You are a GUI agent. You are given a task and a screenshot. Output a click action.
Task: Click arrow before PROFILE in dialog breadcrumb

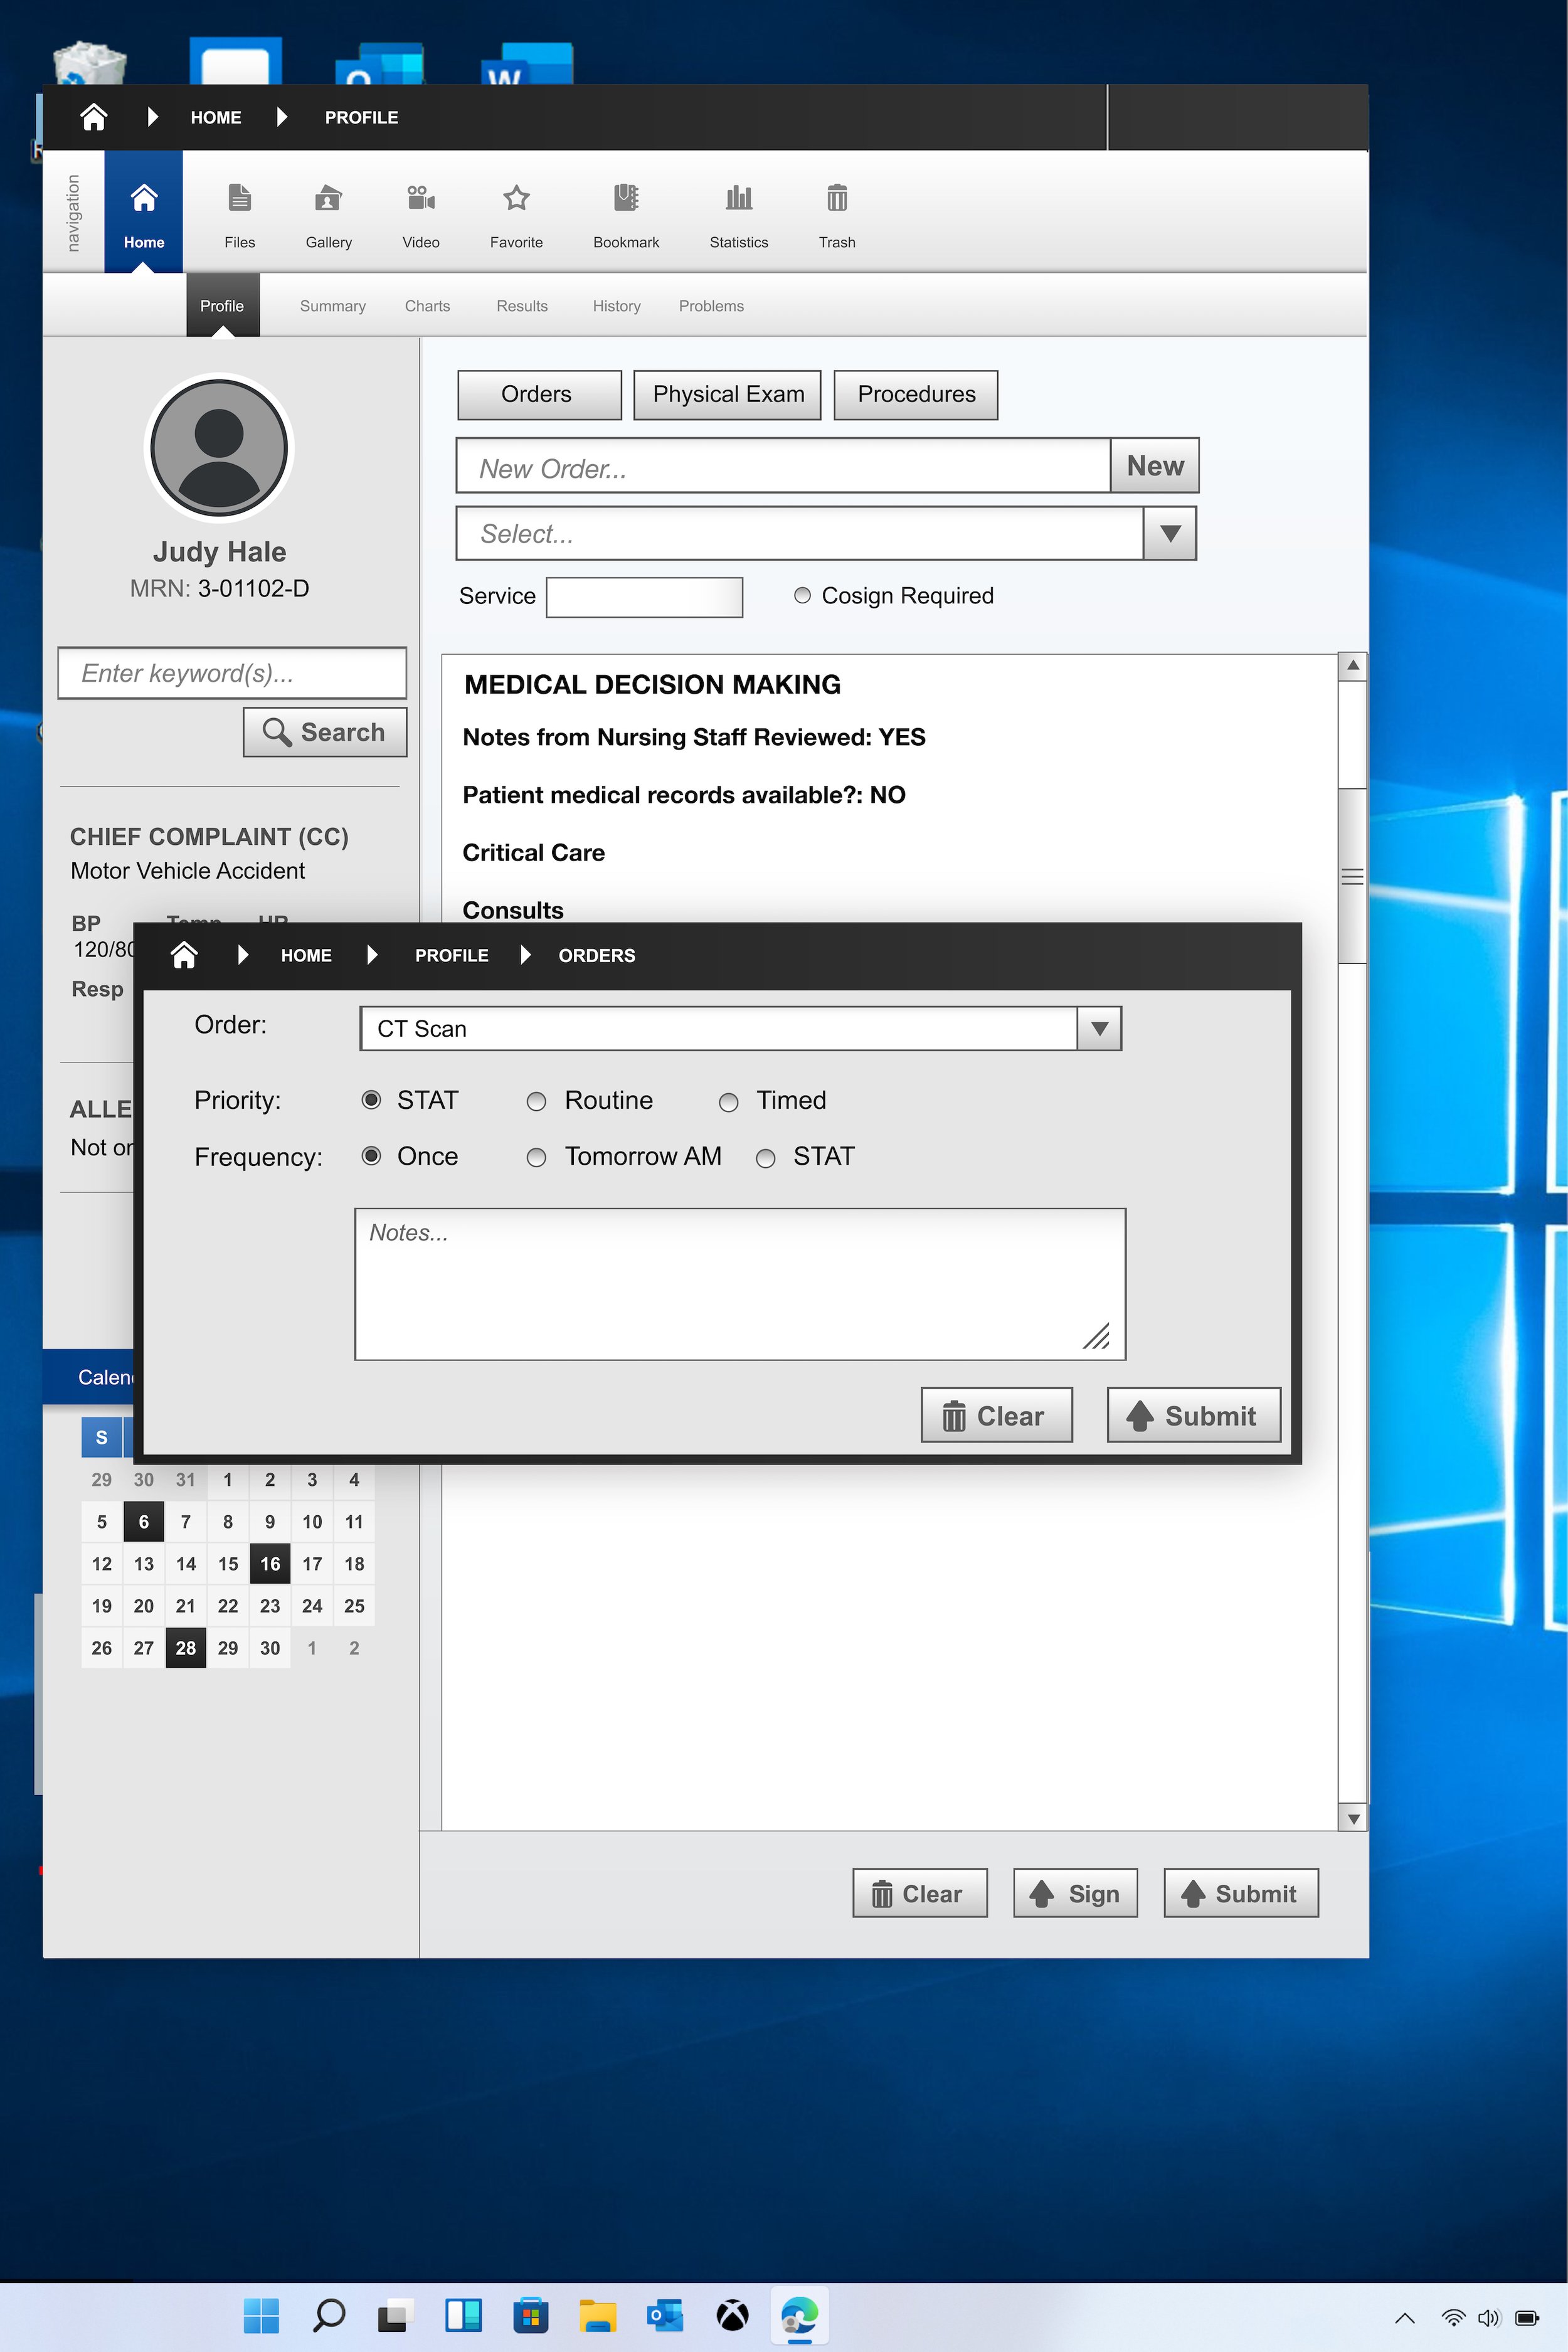pos(372,955)
